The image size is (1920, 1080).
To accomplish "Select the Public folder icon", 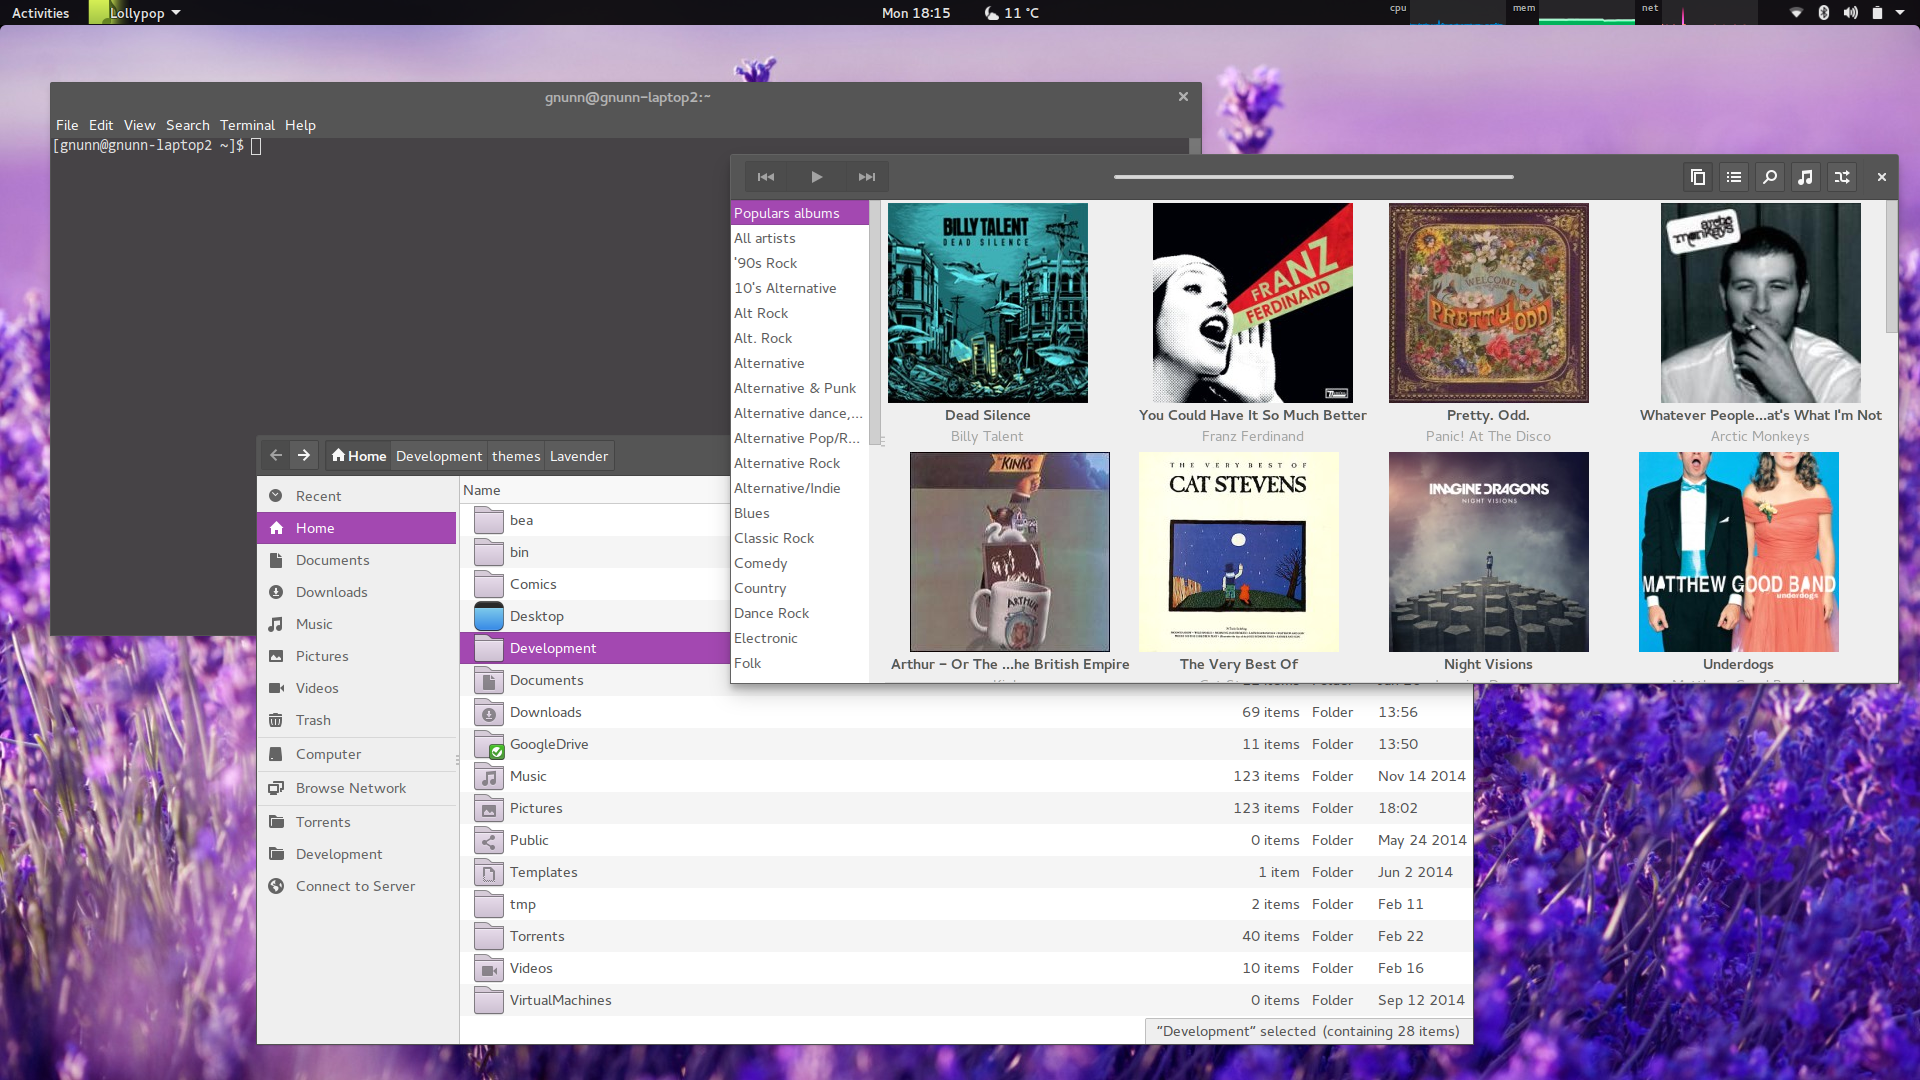I will [489, 840].
